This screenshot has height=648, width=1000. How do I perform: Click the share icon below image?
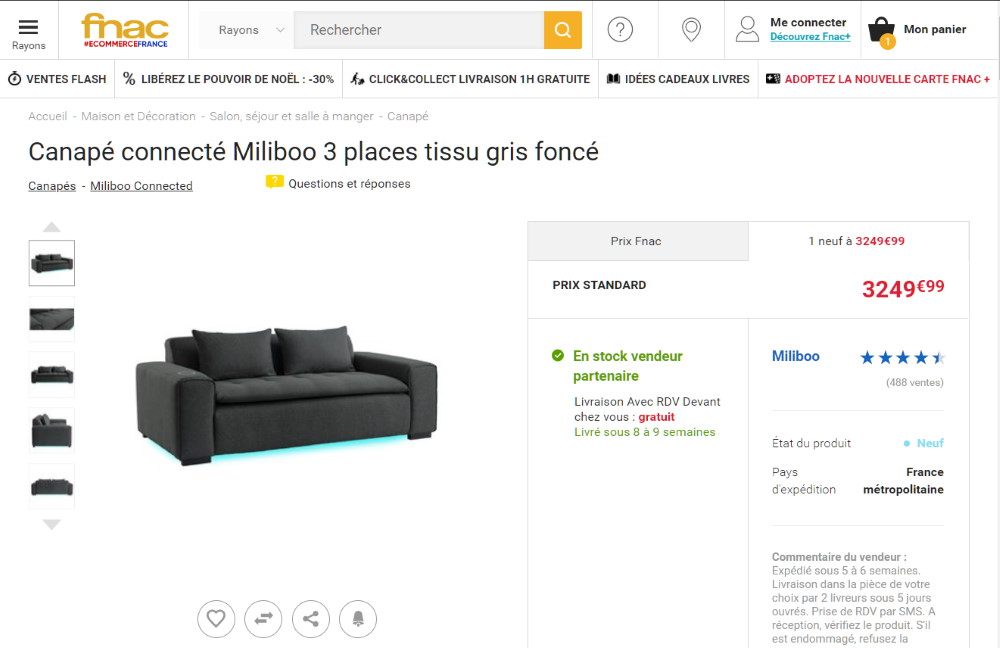tap(311, 619)
